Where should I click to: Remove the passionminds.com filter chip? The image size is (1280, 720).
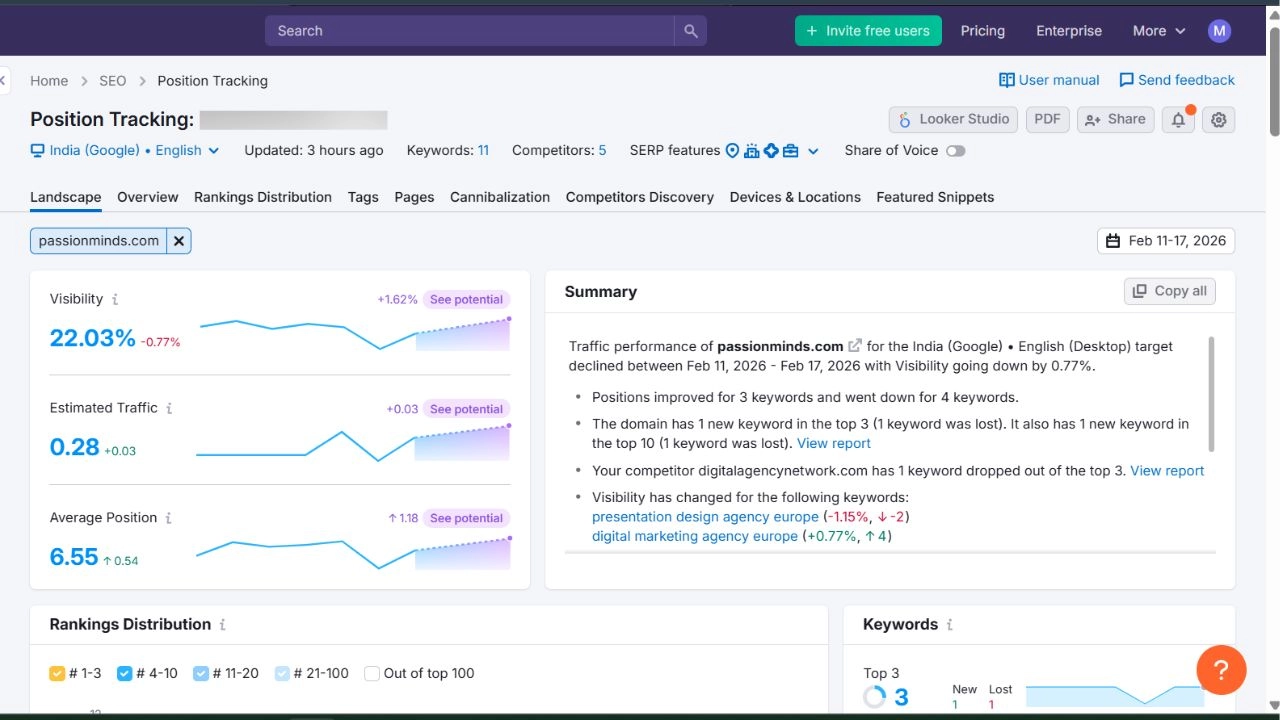pyautogui.click(x=178, y=240)
